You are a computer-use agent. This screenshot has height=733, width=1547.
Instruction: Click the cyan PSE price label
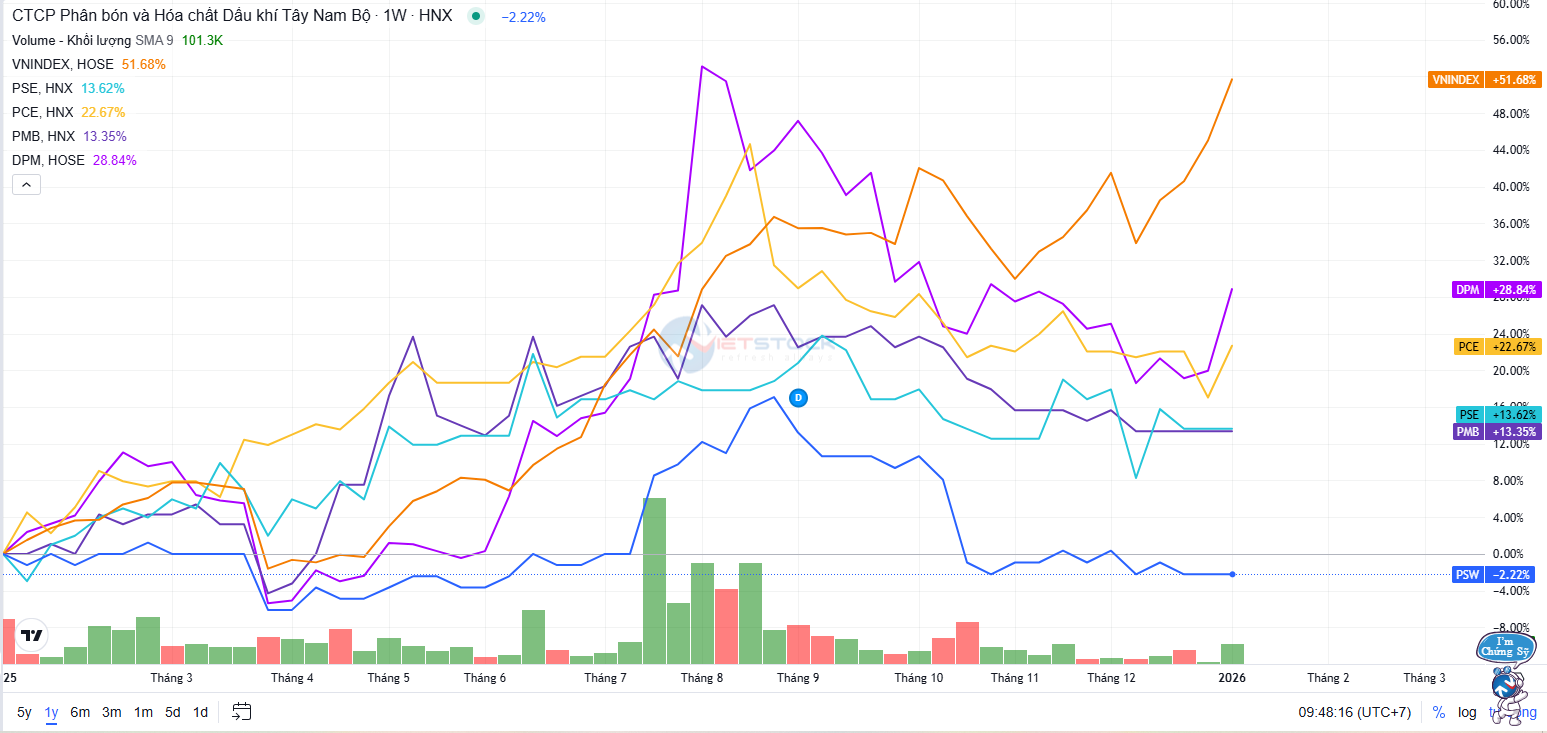coord(1497,414)
